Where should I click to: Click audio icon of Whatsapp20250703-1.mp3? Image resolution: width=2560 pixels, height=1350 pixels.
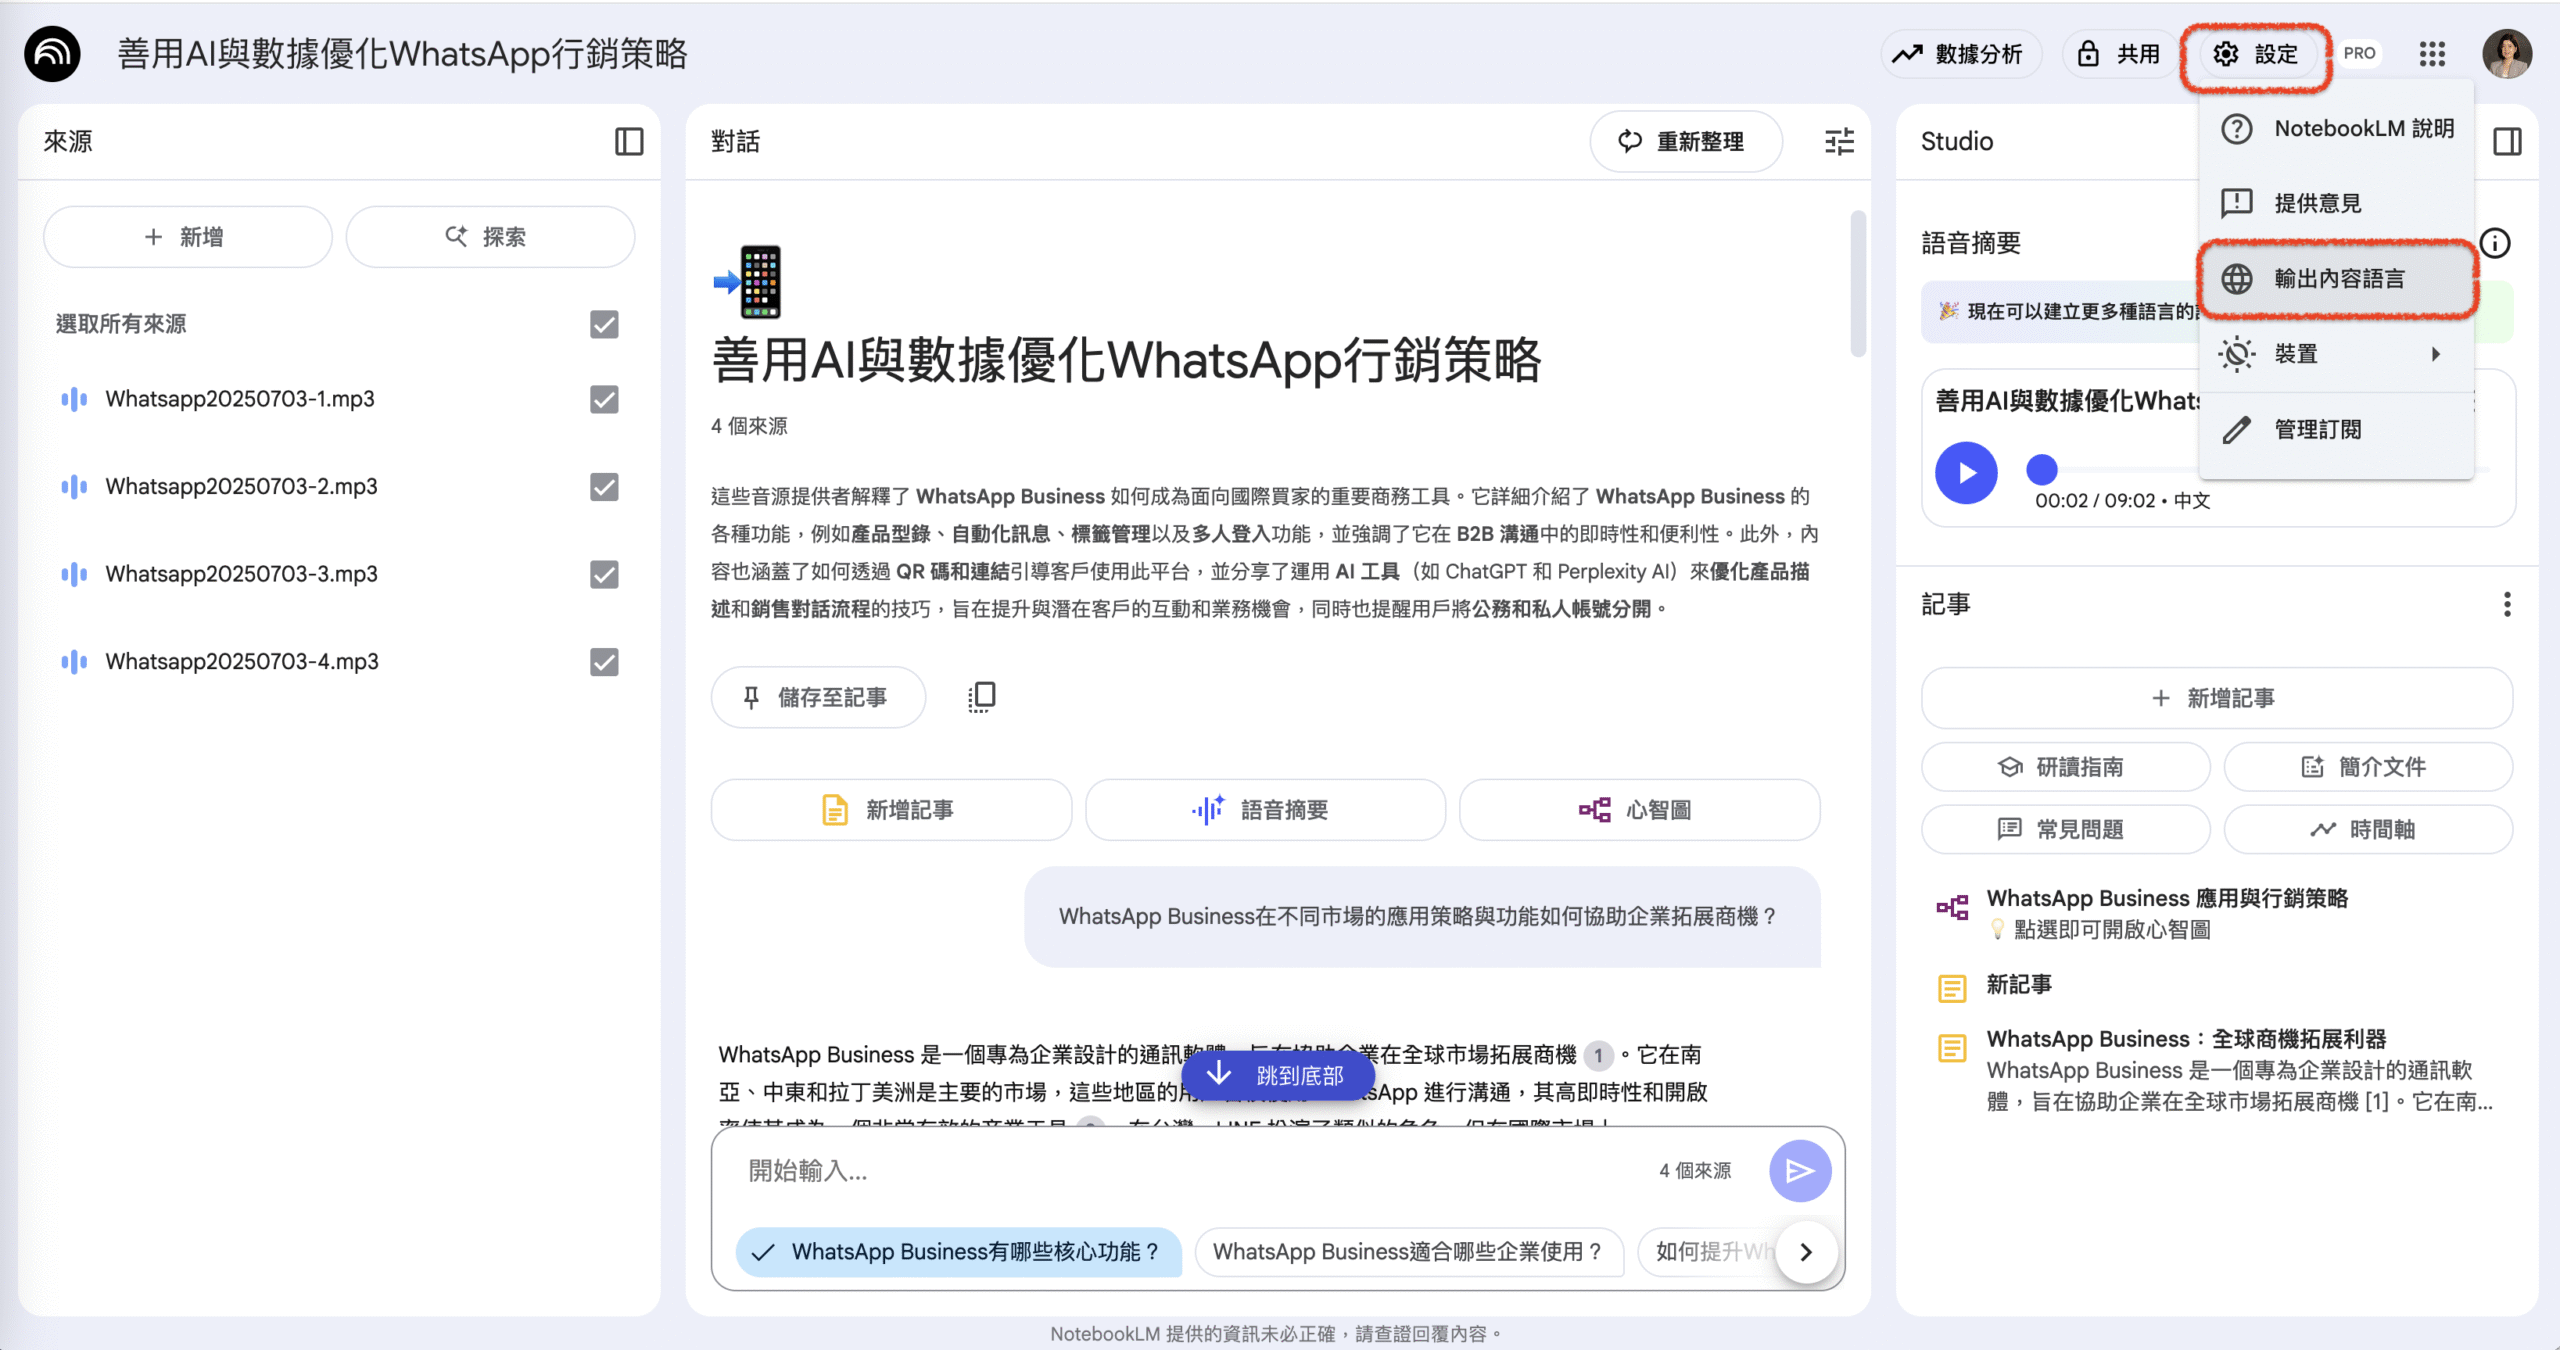[x=74, y=400]
